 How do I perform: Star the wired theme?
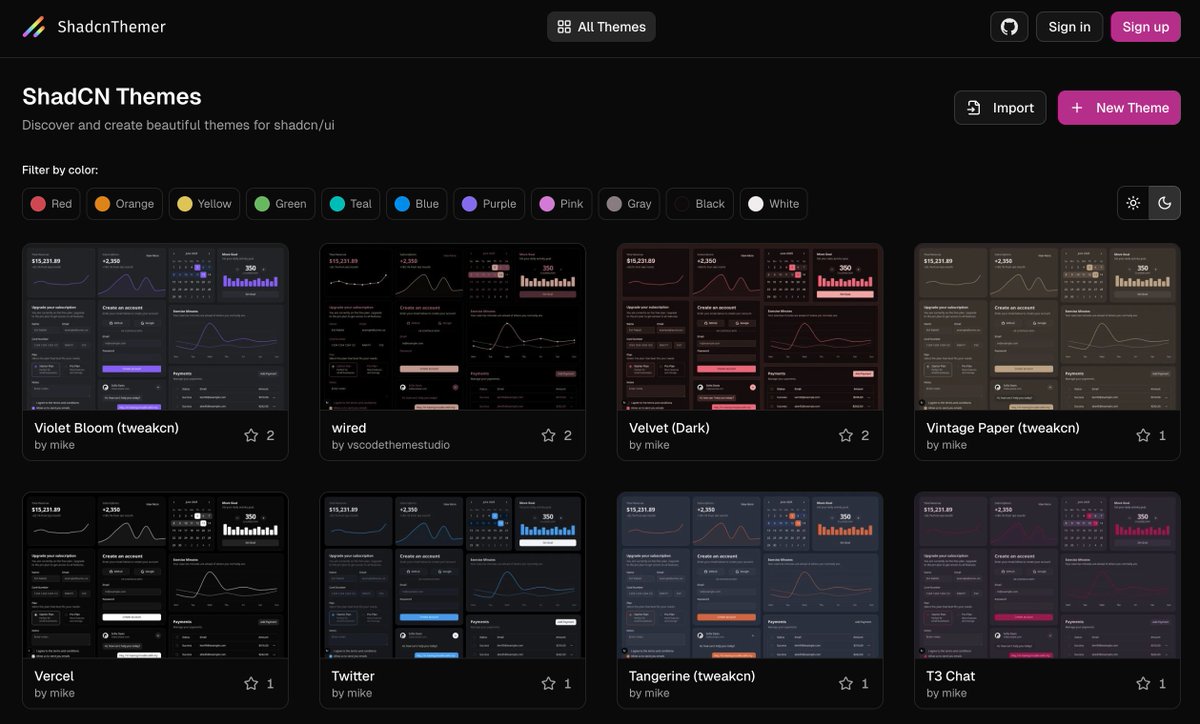click(x=549, y=435)
